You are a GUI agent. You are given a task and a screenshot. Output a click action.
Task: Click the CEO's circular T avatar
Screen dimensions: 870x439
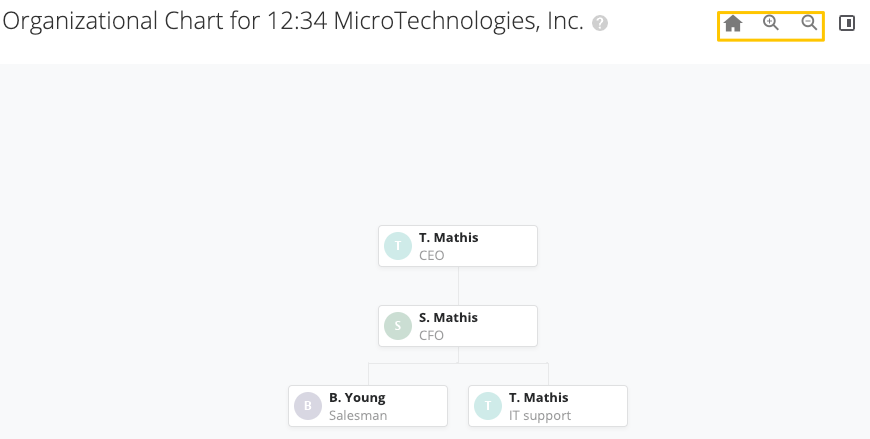point(398,246)
